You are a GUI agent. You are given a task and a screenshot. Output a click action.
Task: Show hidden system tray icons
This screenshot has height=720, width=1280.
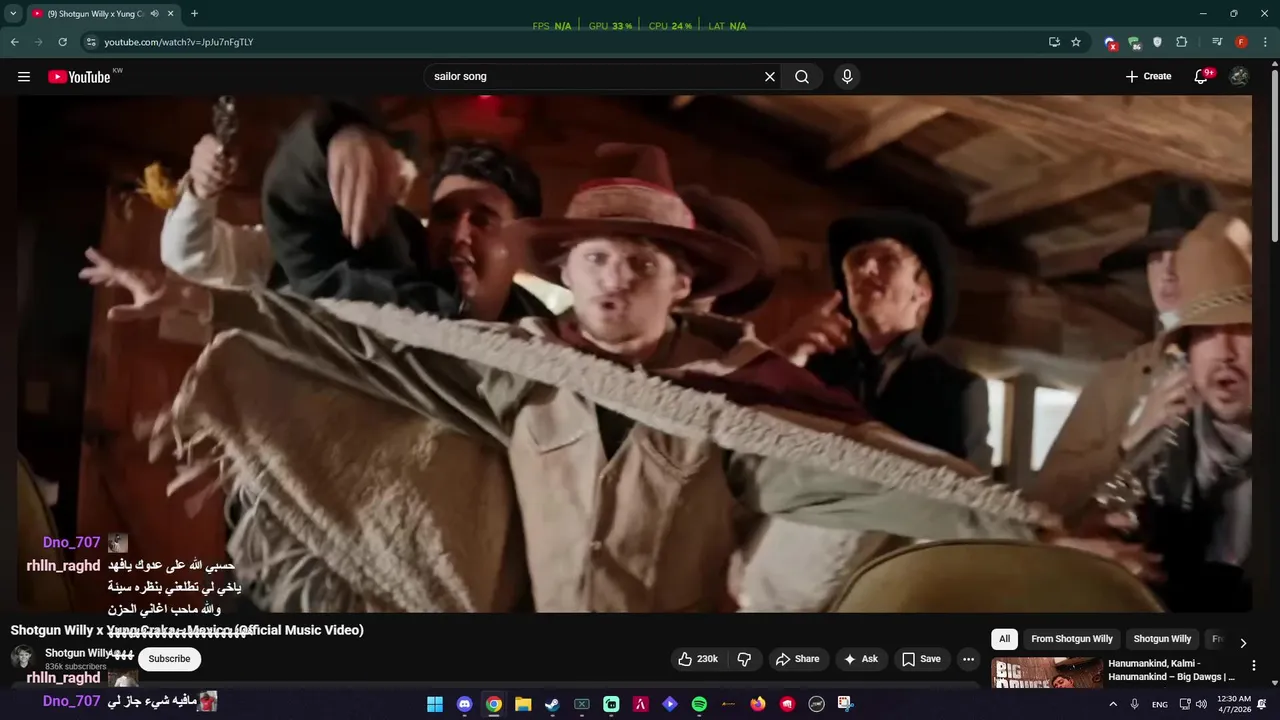(x=1113, y=704)
